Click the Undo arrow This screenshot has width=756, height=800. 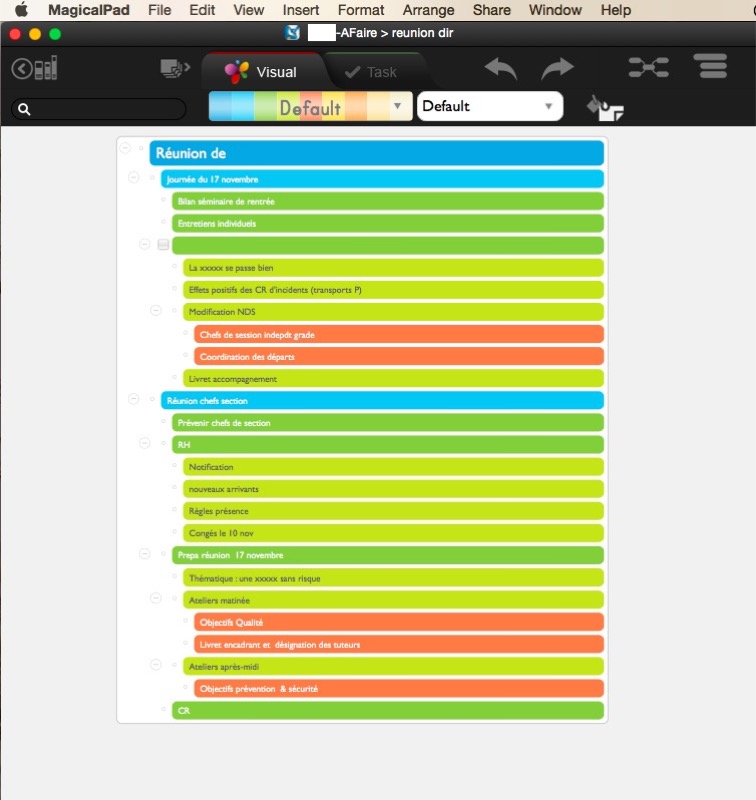[501, 69]
